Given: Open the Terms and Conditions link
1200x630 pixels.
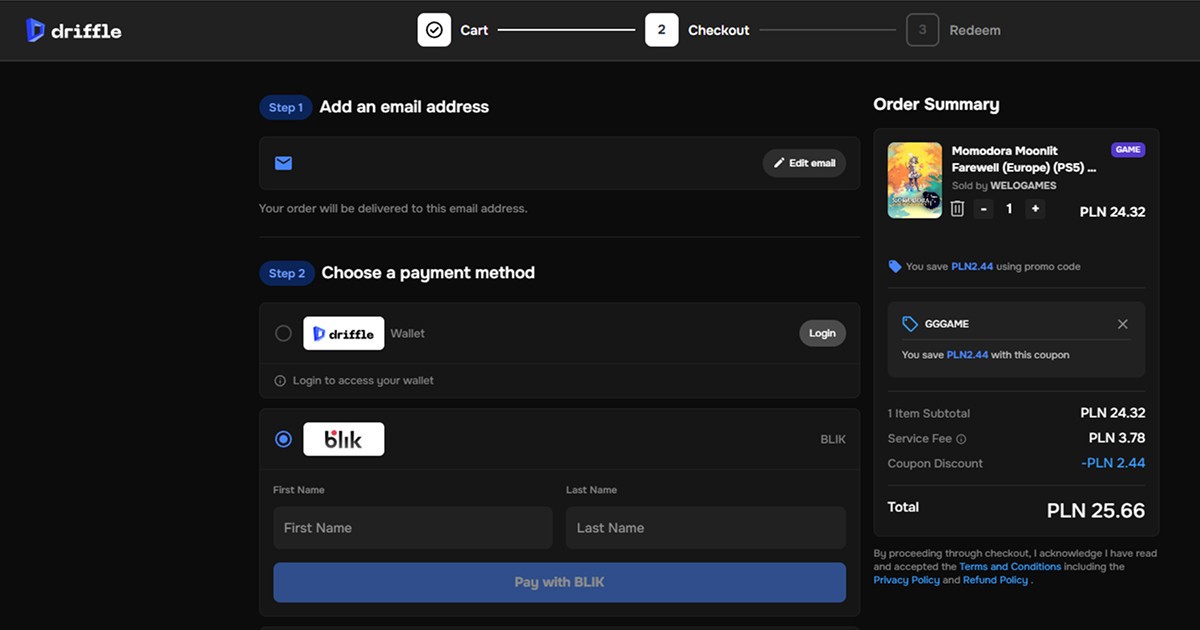Looking at the screenshot, I should [x=1009, y=567].
